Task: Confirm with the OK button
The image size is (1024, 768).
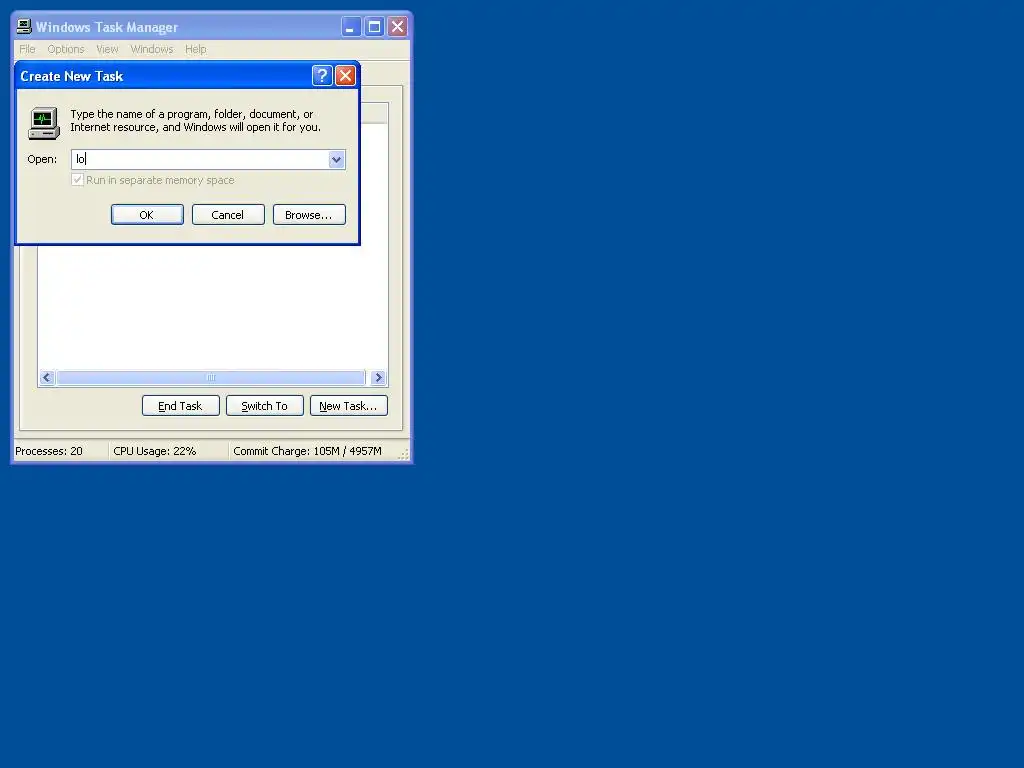Action: pos(147,215)
